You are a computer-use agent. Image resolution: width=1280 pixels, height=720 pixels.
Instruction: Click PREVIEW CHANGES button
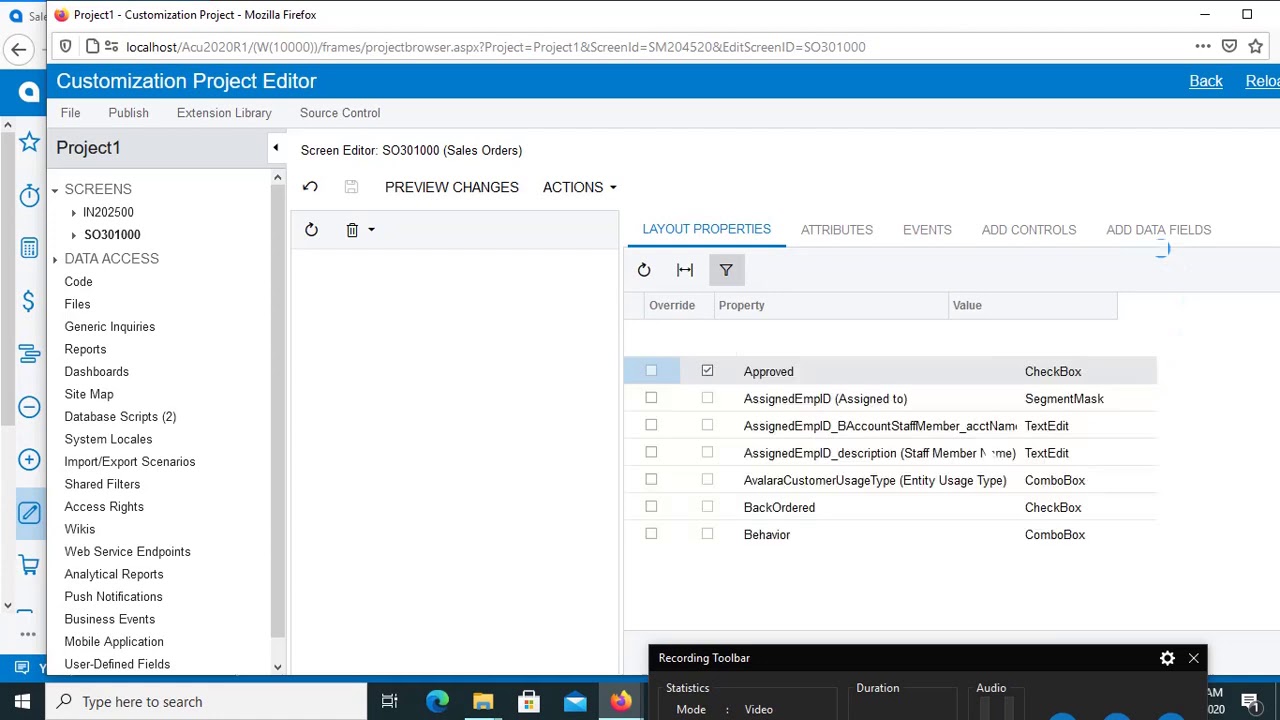point(452,187)
